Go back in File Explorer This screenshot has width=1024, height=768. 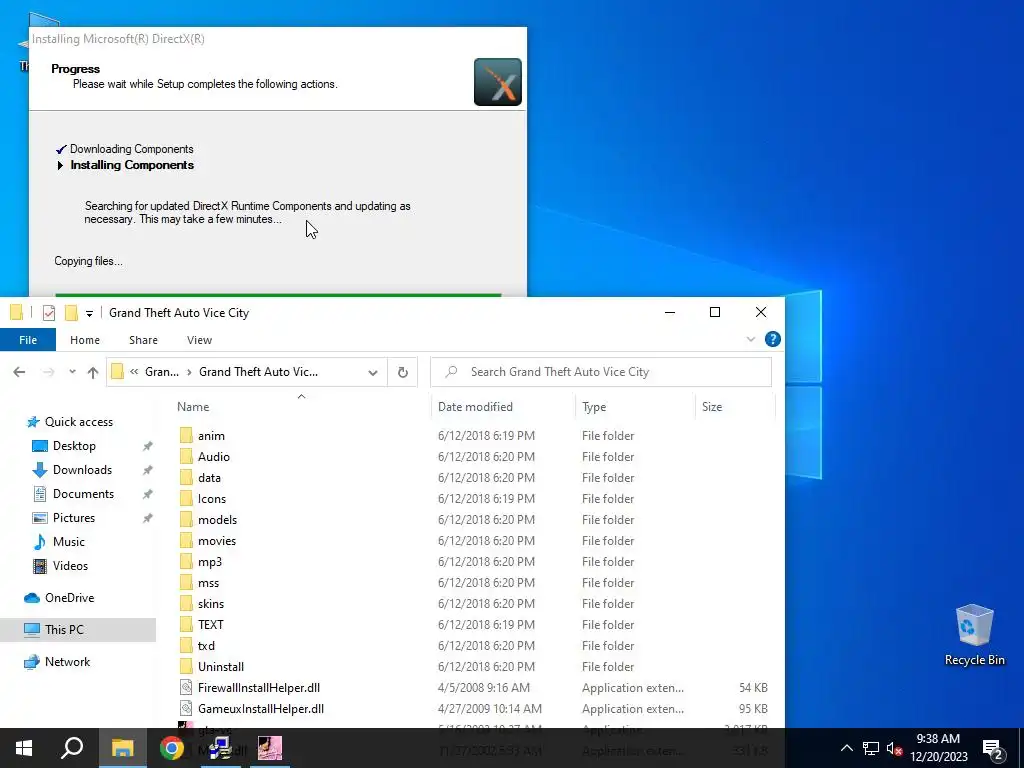pos(20,372)
